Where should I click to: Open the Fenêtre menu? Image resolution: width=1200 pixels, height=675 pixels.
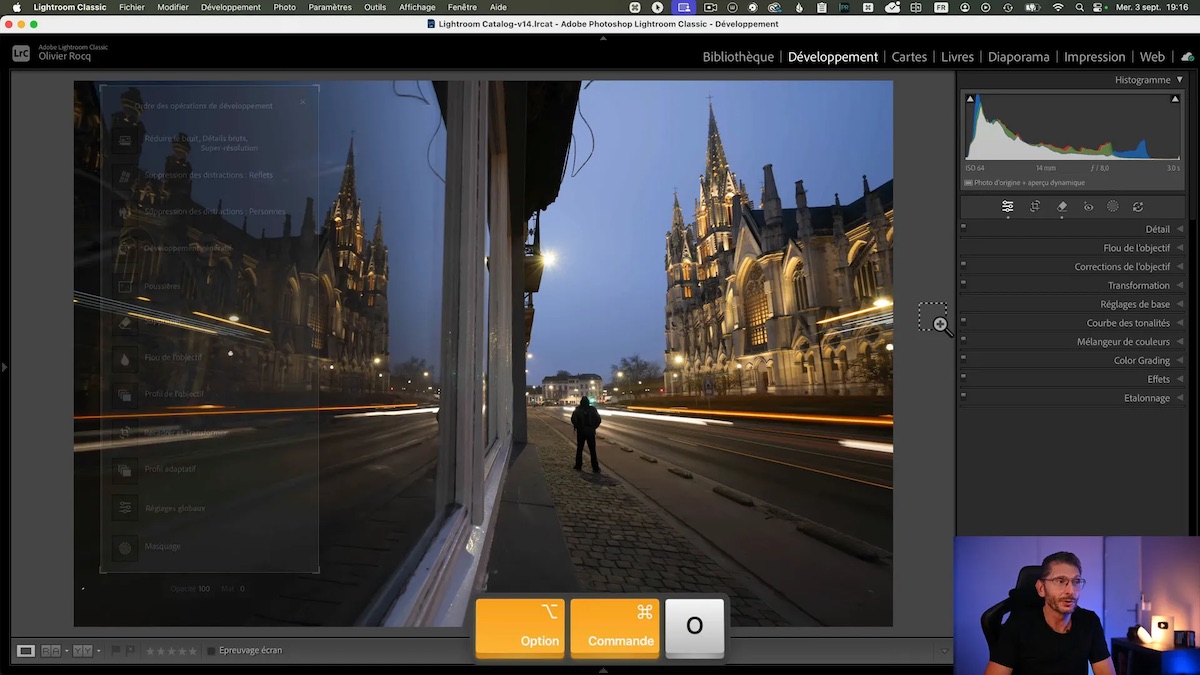[462, 7]
